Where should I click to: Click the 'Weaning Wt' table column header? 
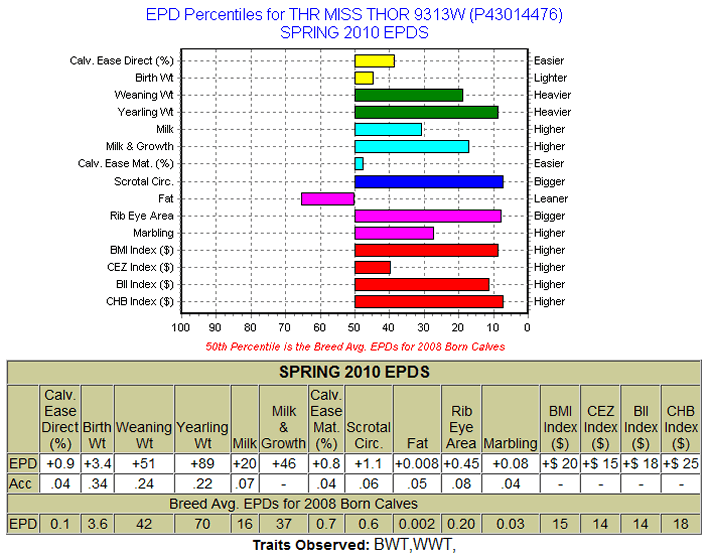(144, 419)
